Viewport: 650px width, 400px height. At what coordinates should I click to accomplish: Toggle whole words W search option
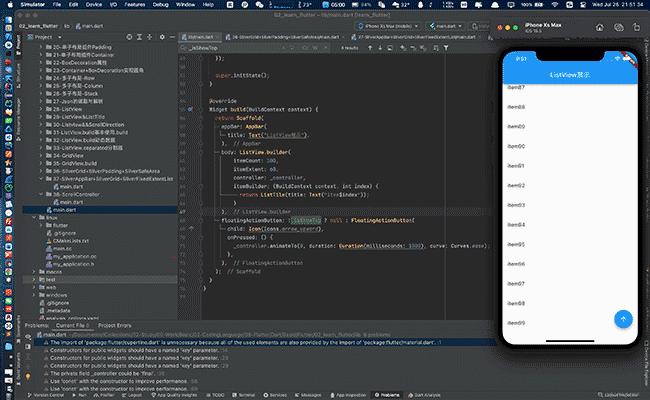315,48
